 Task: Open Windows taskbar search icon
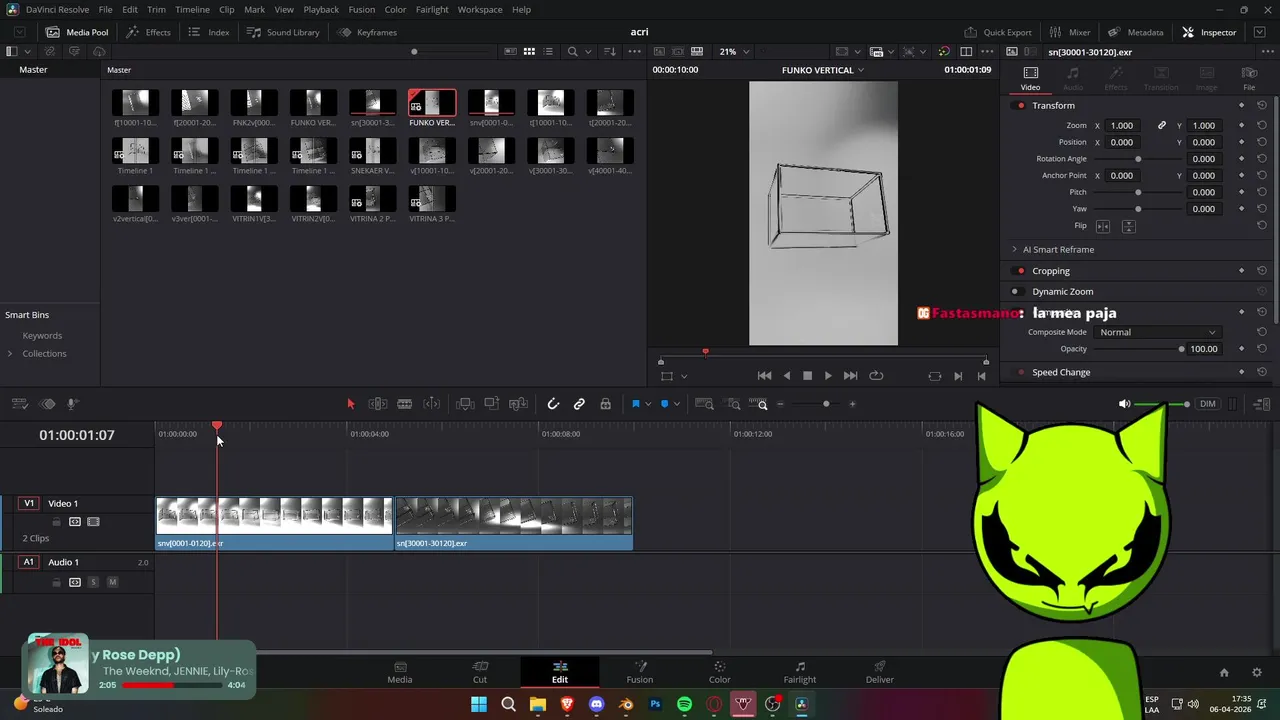pos(508,705)
